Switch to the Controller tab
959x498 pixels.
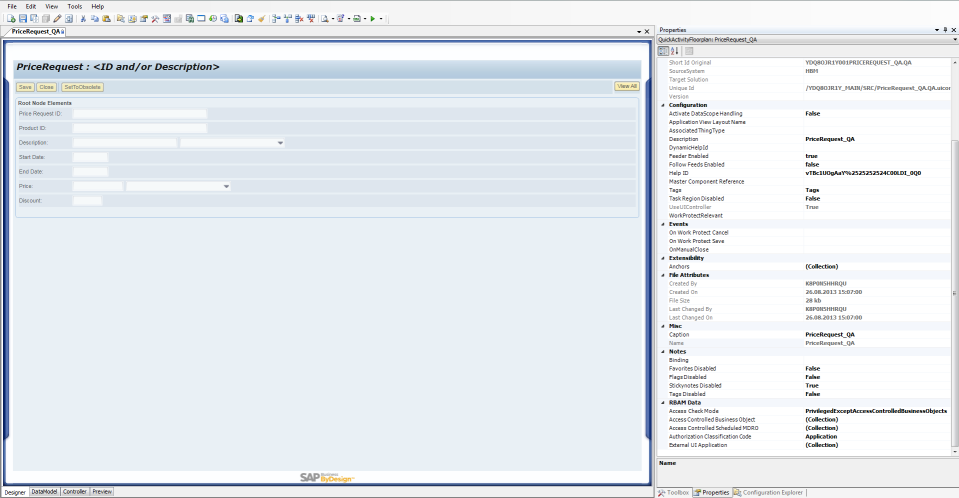click(x=75, y=492)
